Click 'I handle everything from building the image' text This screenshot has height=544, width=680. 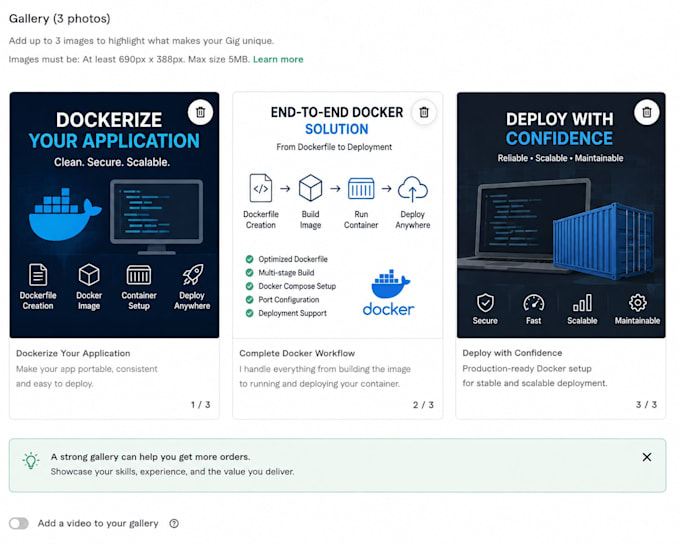(325, 369)
